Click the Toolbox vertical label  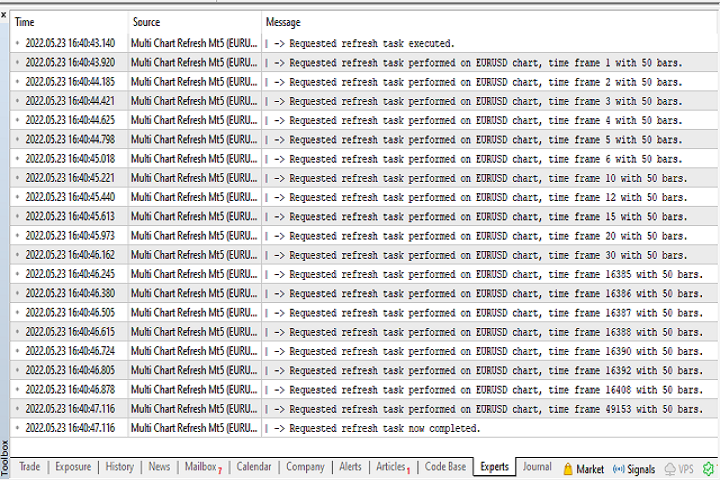tap(5, 458)
